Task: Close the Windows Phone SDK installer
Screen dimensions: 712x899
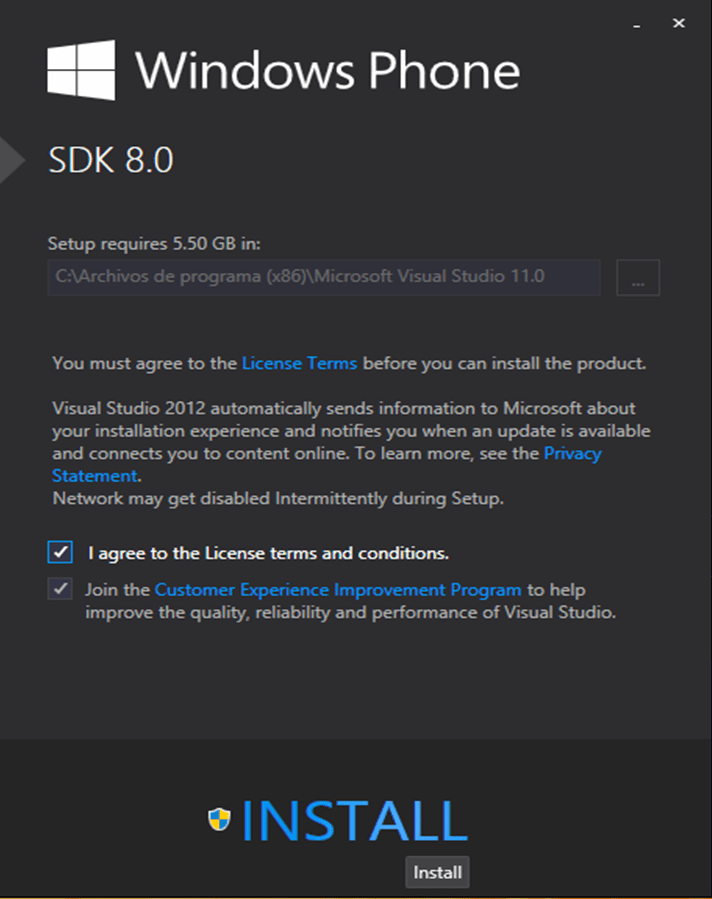Action: tap(678, 22)
